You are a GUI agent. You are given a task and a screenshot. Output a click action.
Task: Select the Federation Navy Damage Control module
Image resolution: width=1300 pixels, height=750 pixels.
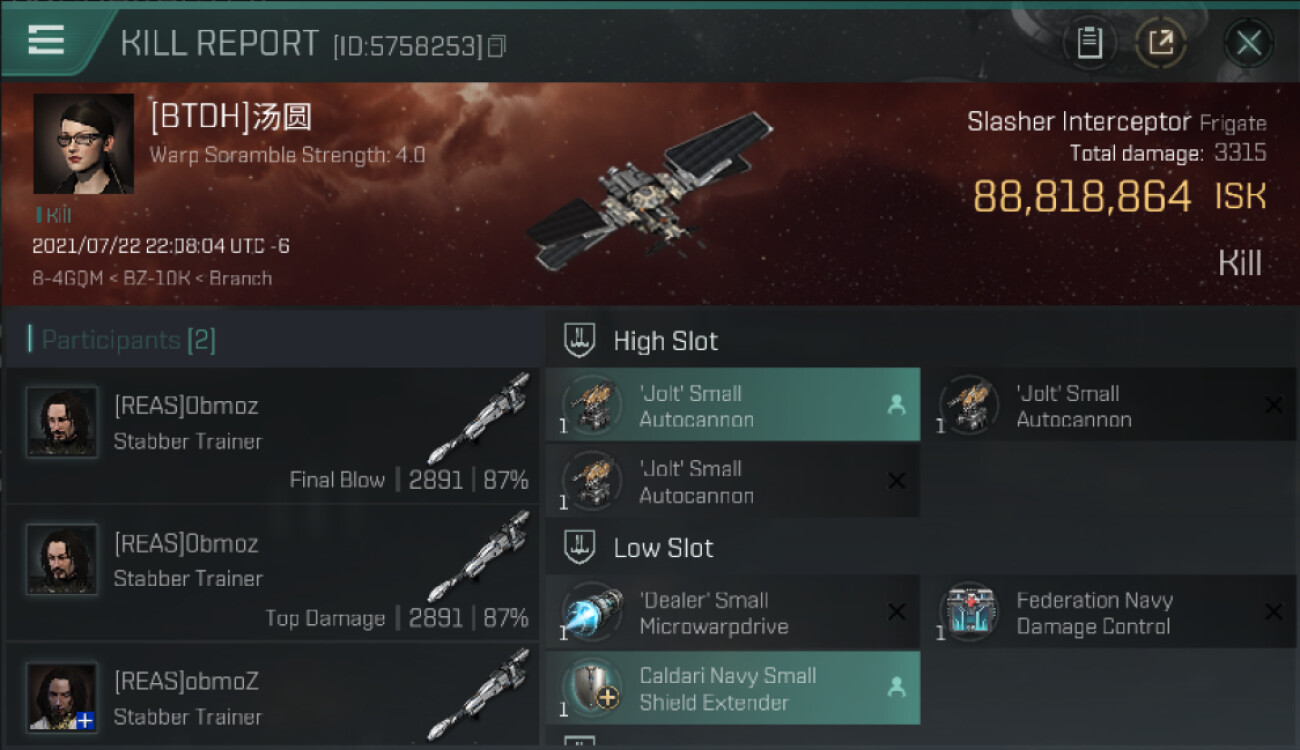coord(1110,612)
